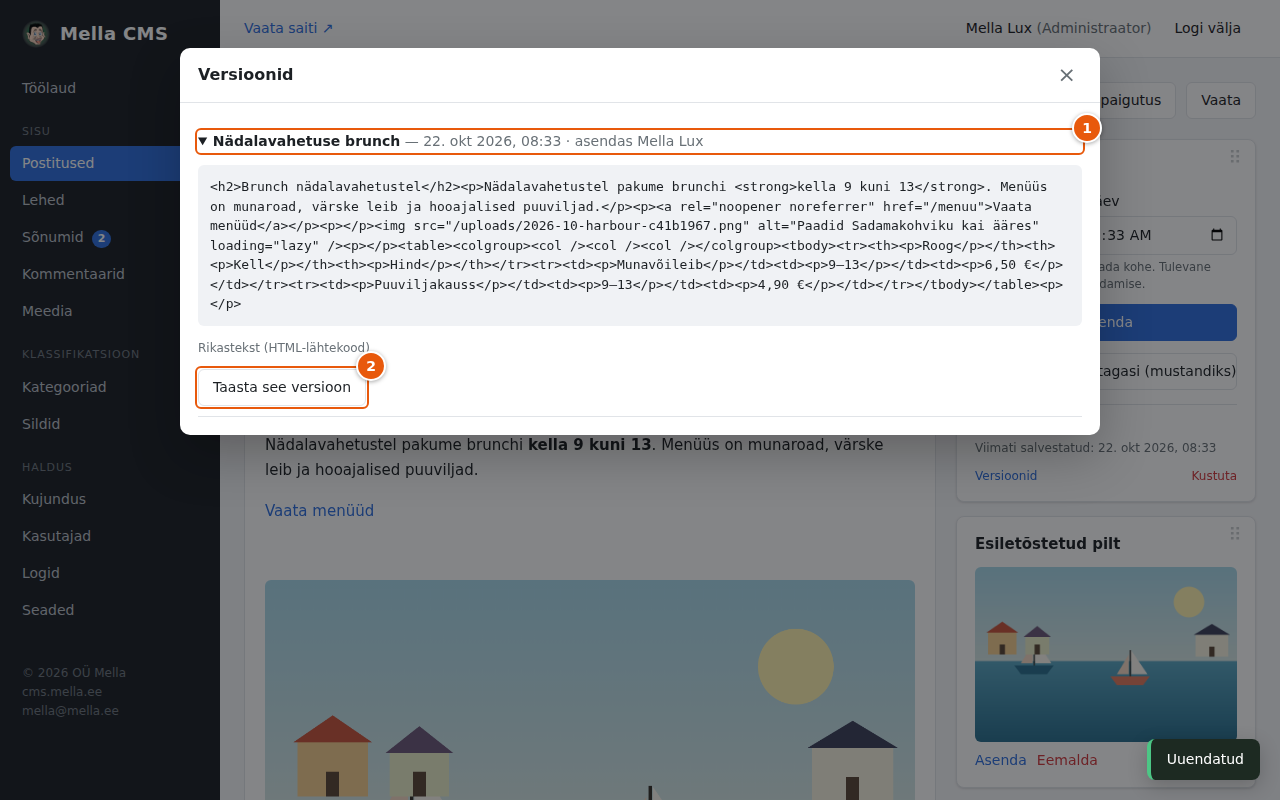Click the Rikastekst (HTML-lähtekood) label

[x=284, y=347]
